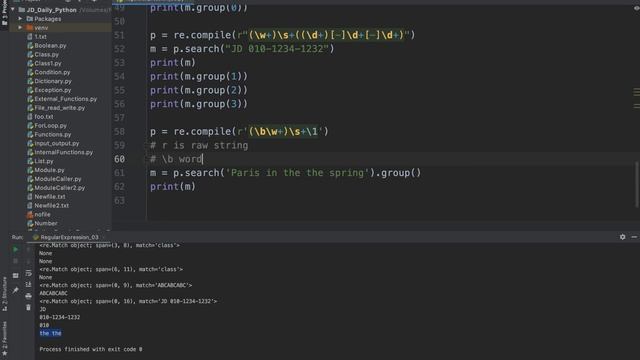The width and height of the screenshot is (640, 360).
Task: Click the Restore Layout icon in Run toolbar
Action: [x=16, y=276]
